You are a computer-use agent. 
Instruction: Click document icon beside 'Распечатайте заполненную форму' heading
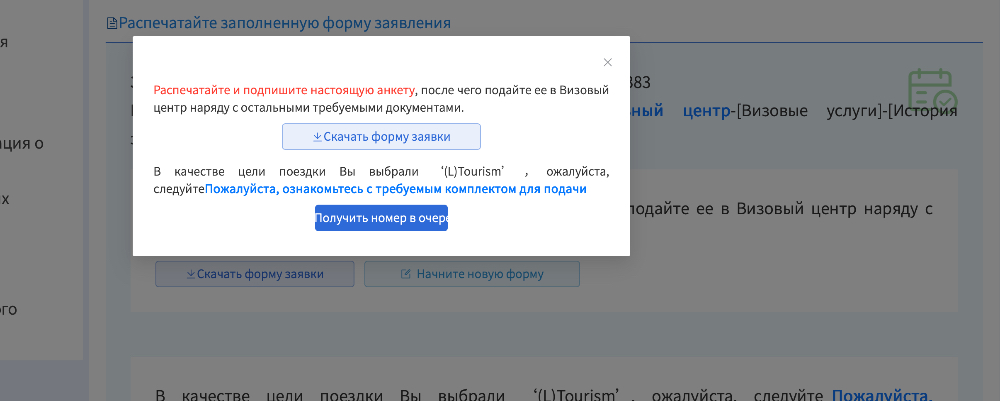point(112,23)
